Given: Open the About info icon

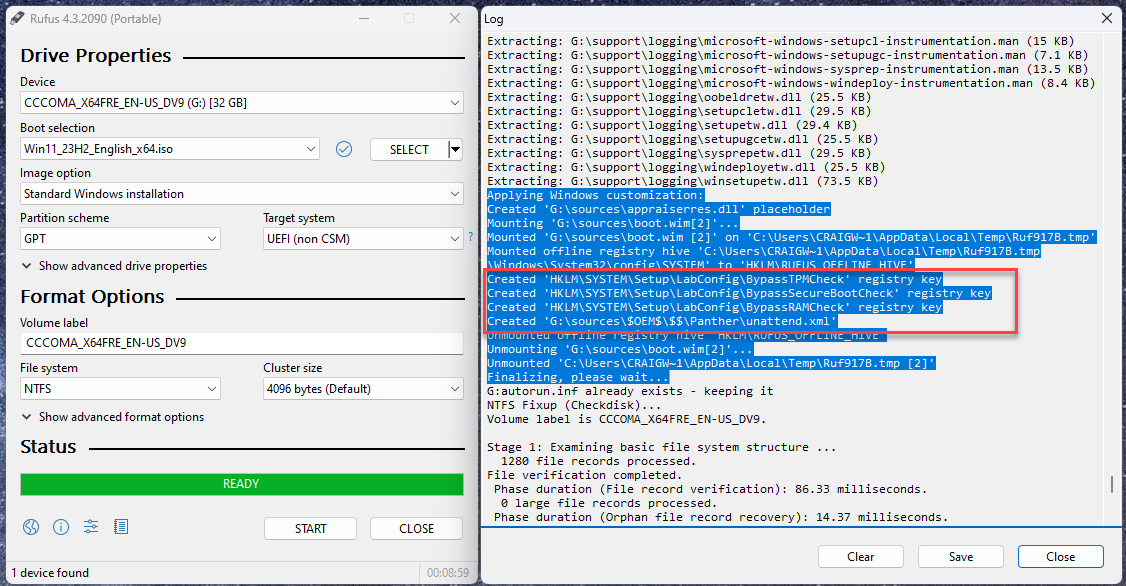Looking at the screenshot, I should point(61,527).
